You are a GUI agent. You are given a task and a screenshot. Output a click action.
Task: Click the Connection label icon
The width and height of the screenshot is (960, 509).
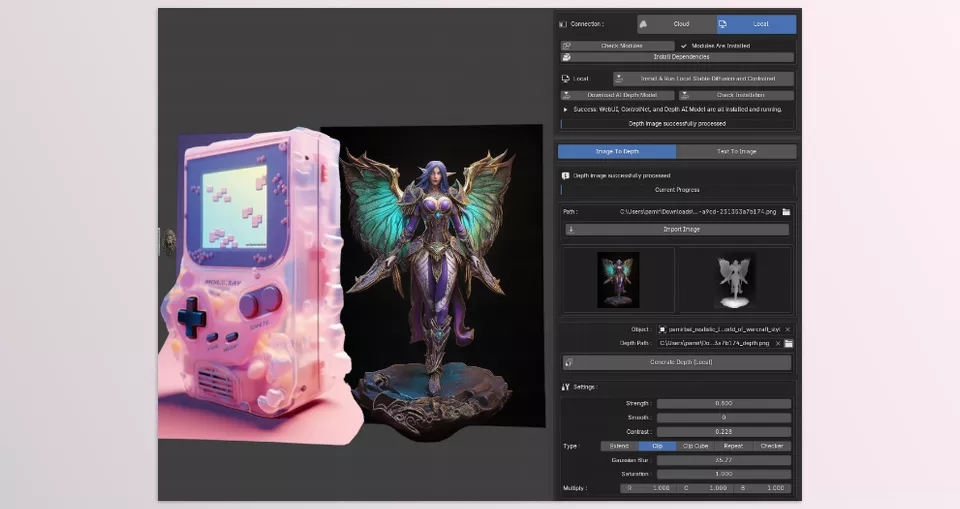(563, 24)
